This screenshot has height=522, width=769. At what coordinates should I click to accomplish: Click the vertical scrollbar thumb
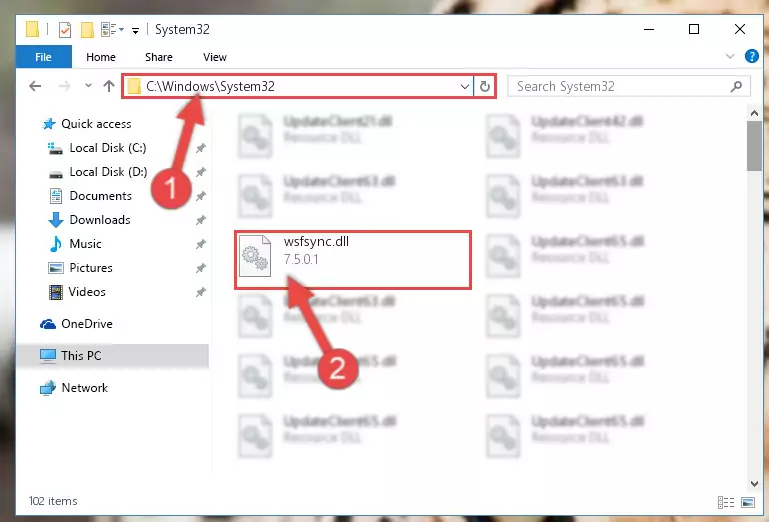[x=754, y=146]
